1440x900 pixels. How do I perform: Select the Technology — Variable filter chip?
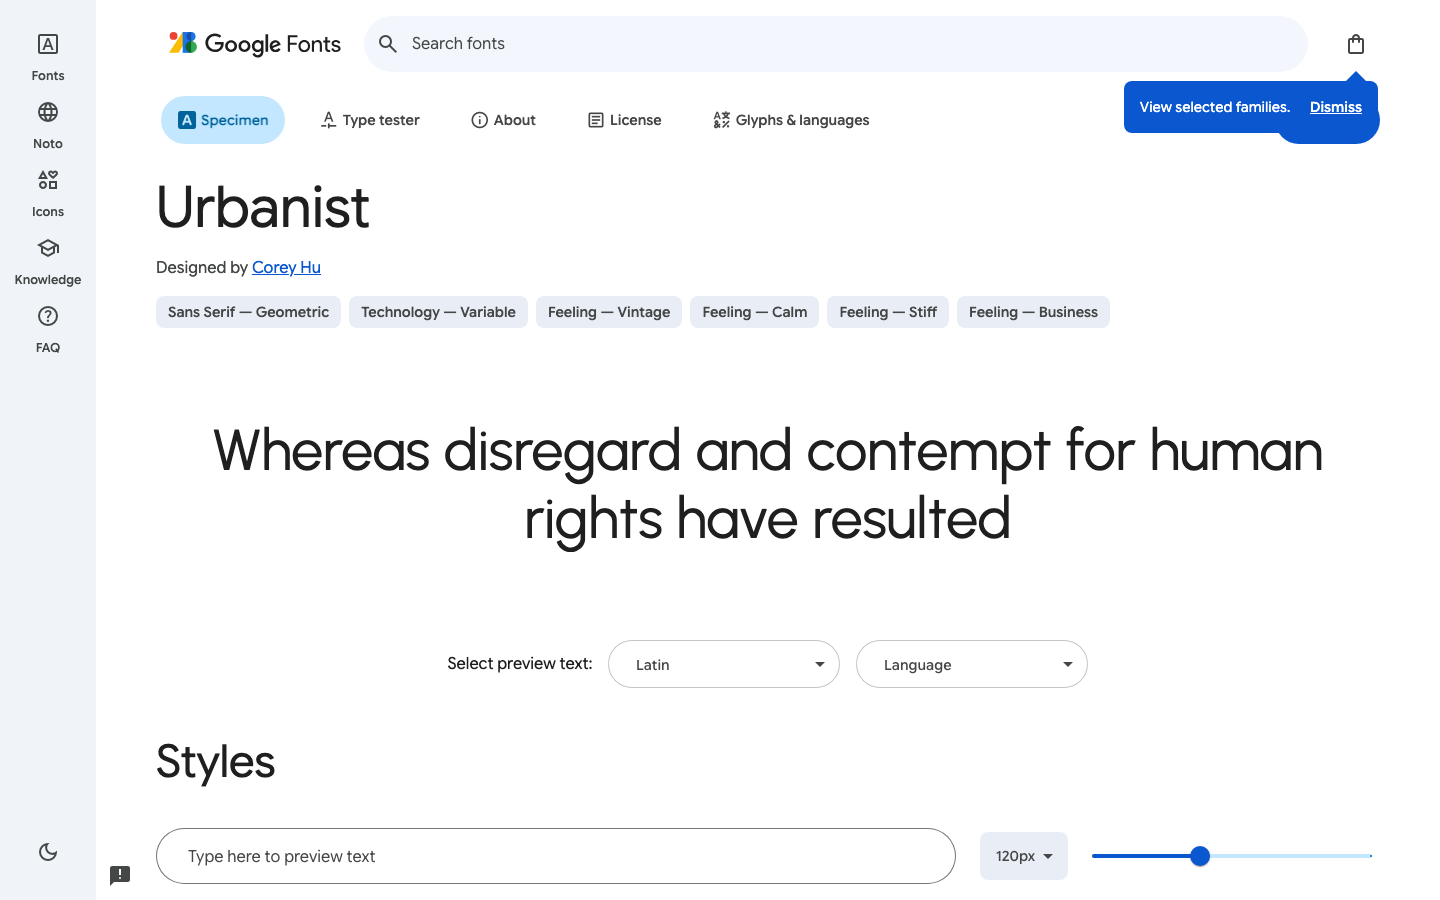(438, 312)
